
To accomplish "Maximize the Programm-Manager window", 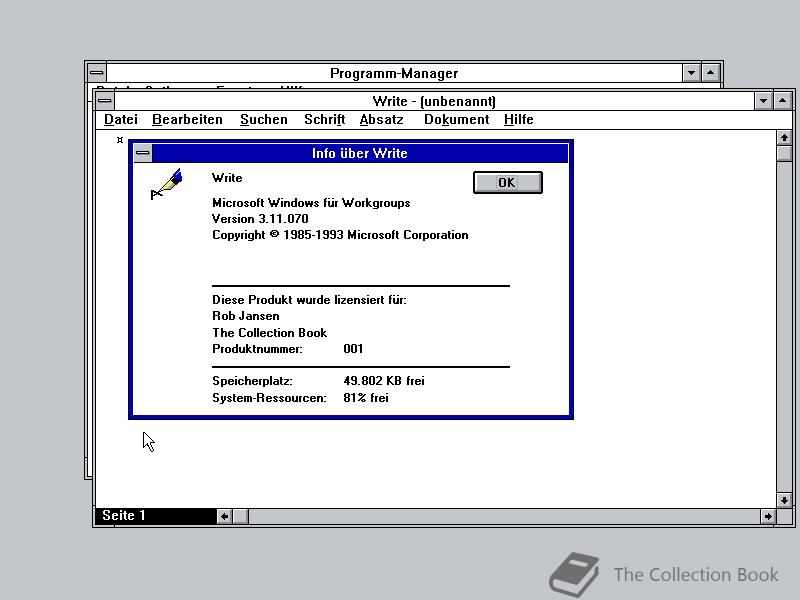I will (711, 73).
